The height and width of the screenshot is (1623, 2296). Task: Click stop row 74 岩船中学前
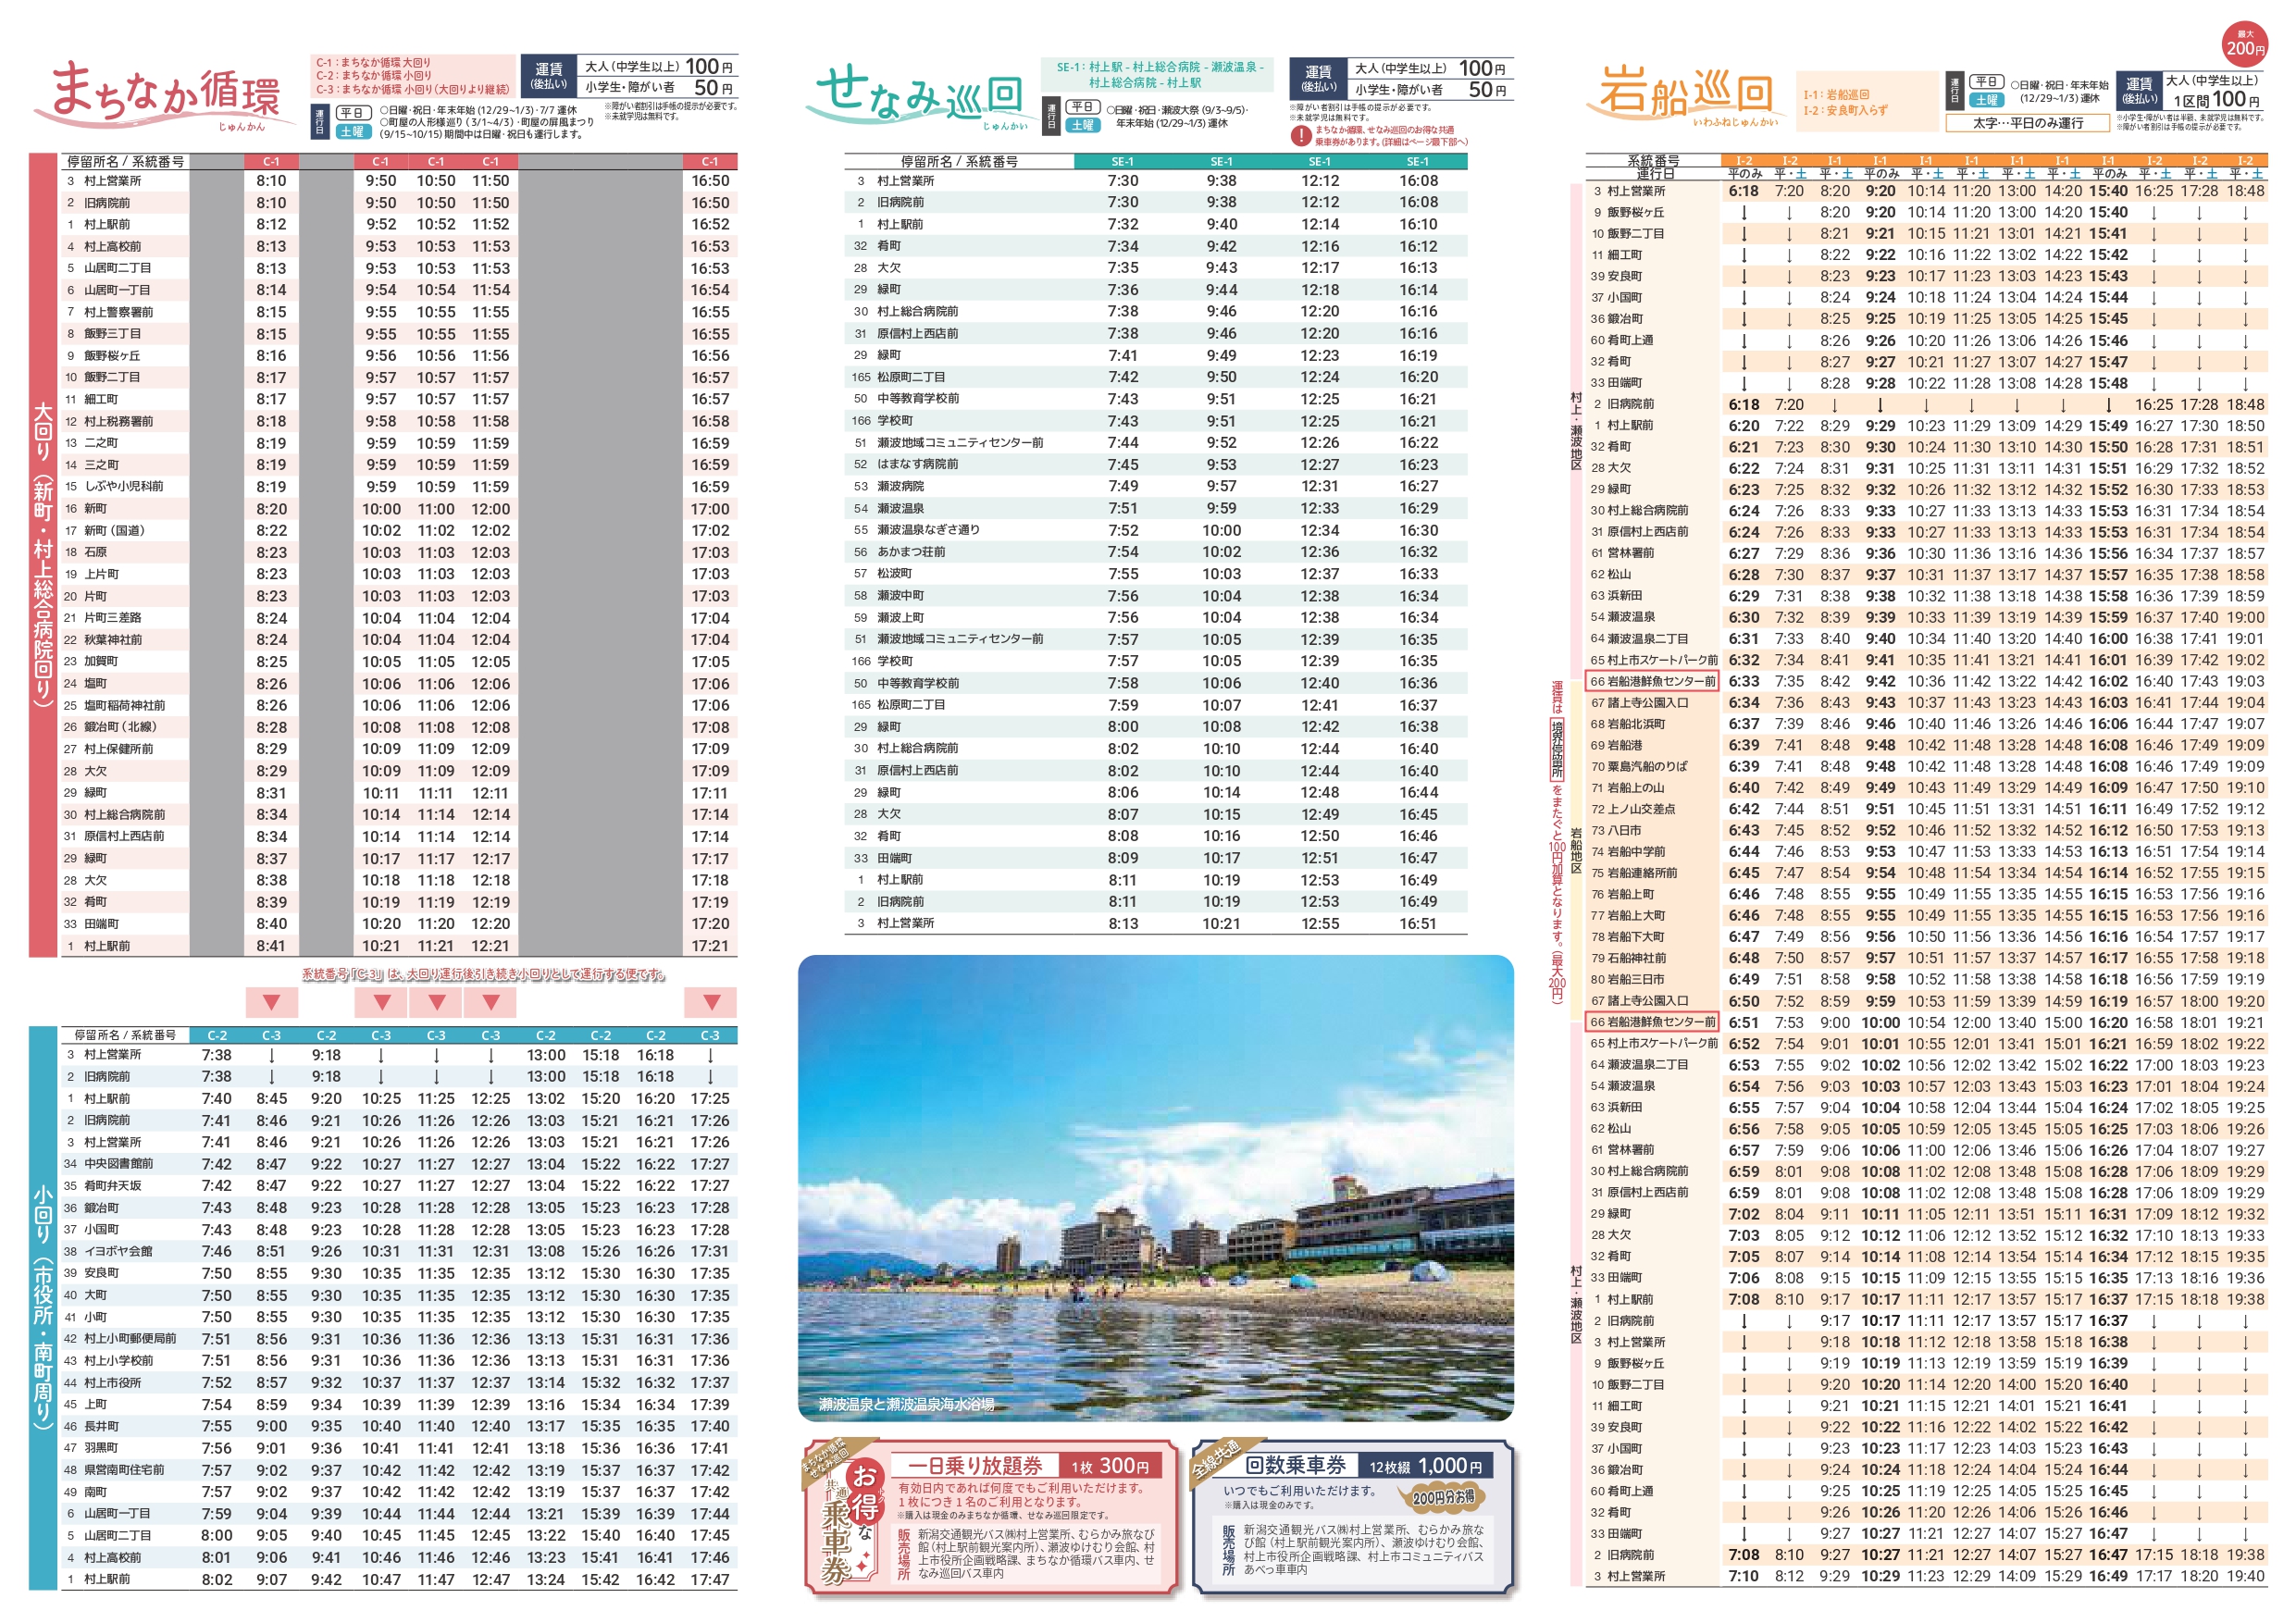pyautogui.click(x=1927, y=852)
